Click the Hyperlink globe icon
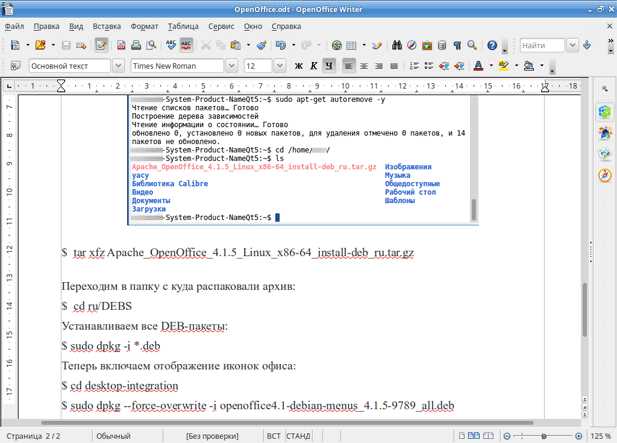Image resolution: width=617 pixels, height=443 pixels. [336, 45]
